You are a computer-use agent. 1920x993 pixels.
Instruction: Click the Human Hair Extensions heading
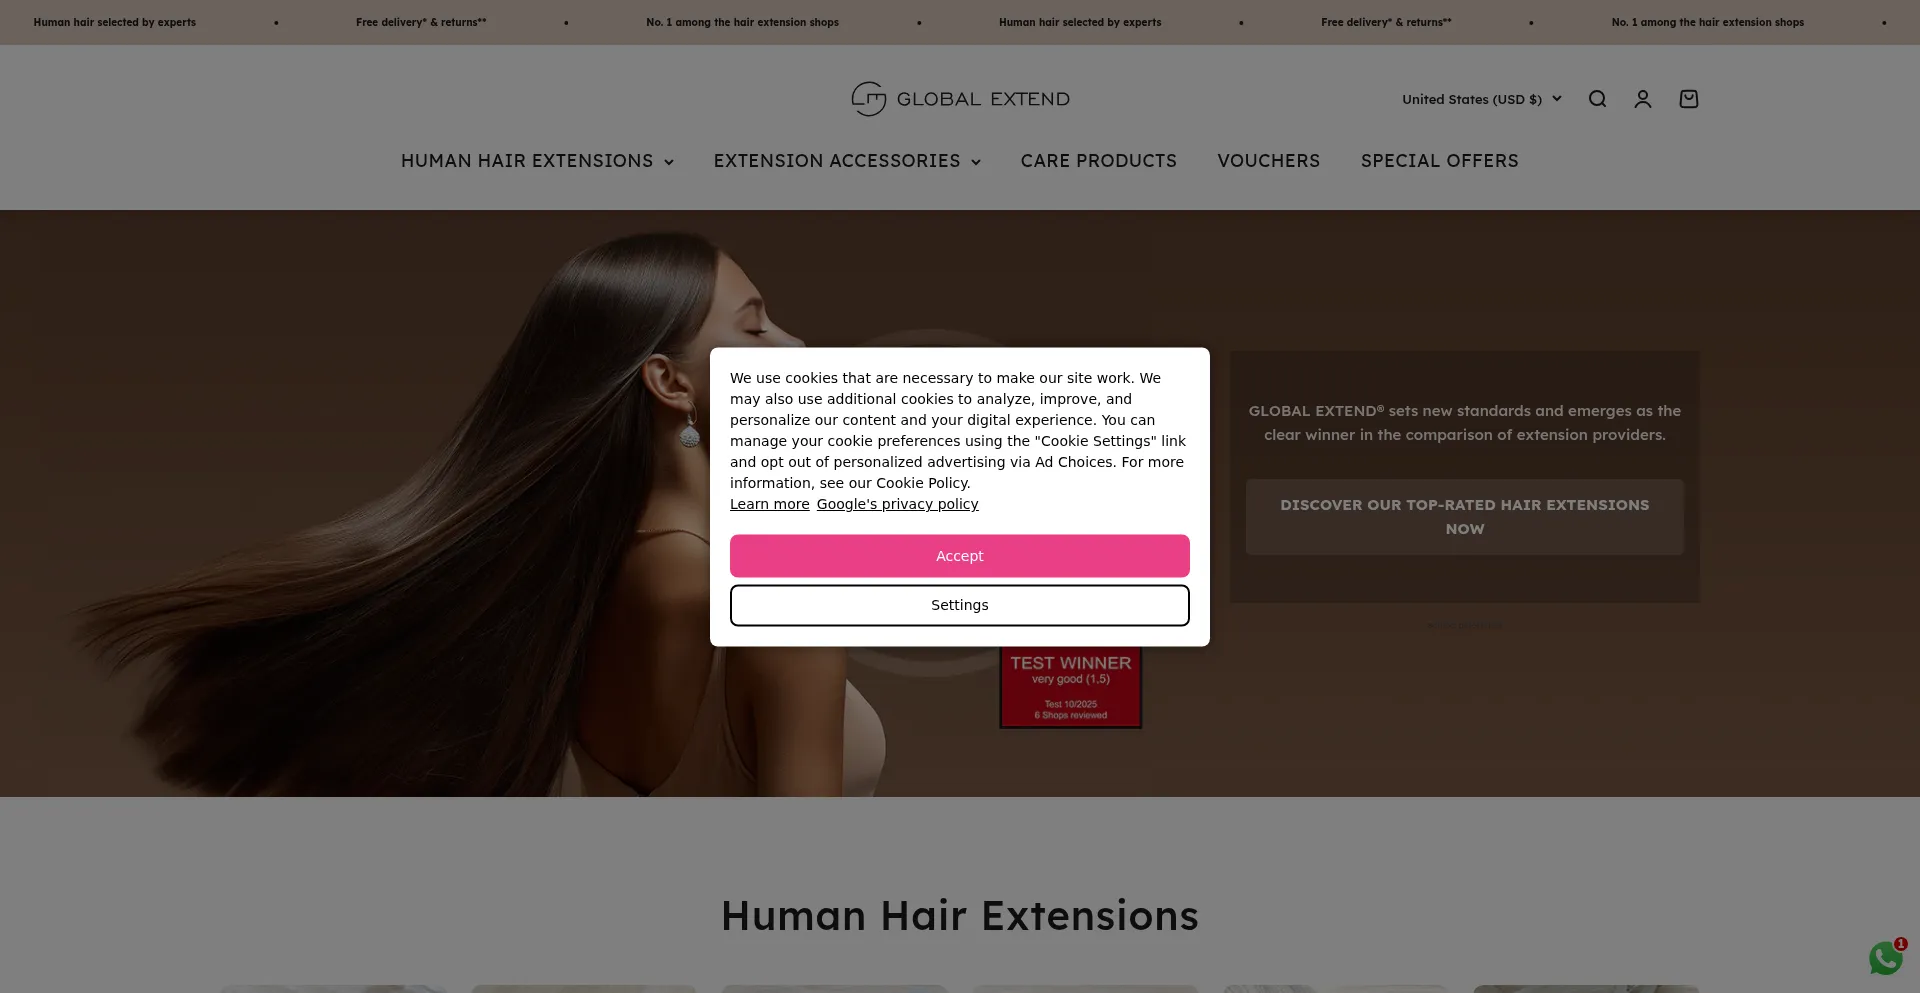[x=960, y=916]
